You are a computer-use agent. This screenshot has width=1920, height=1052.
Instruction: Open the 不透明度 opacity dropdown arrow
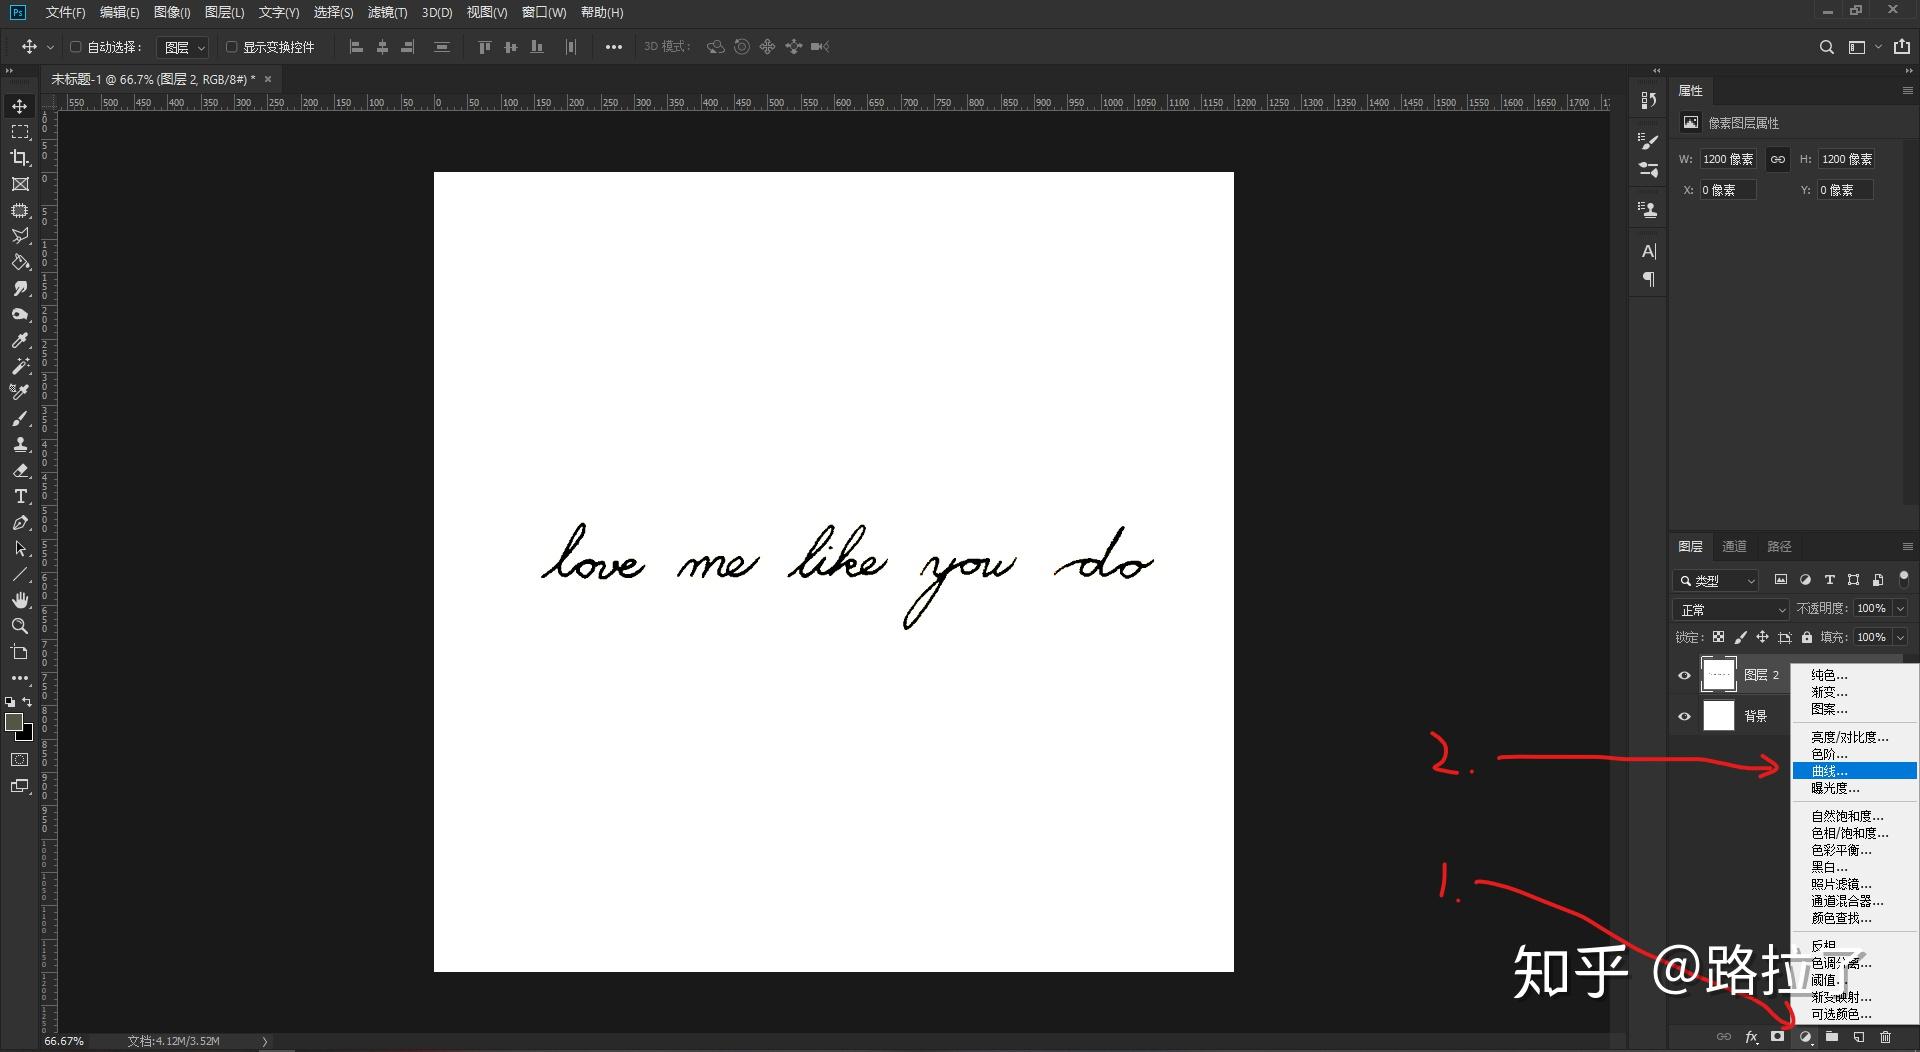(x=1900, y=608)
